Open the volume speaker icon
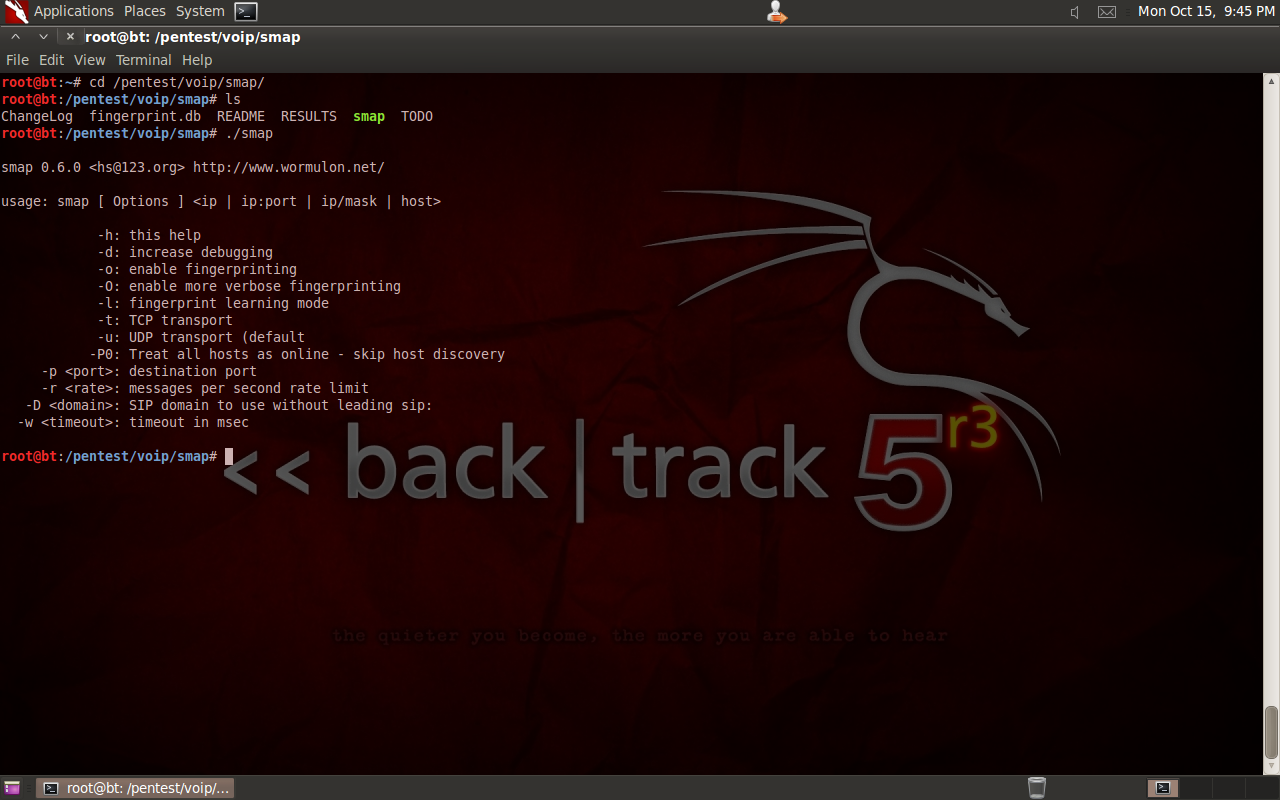The height and width of the screenshot is (800, 1280). pyautogui.click(x=1075, y=12)
